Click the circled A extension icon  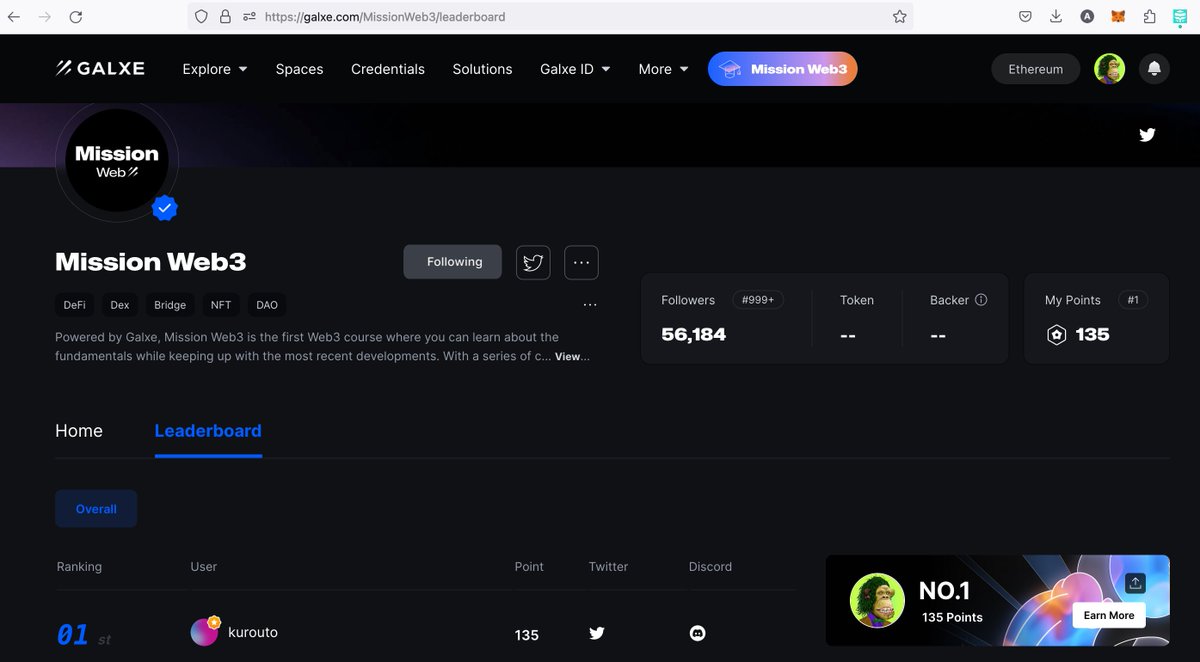[x=1087, y=17]
